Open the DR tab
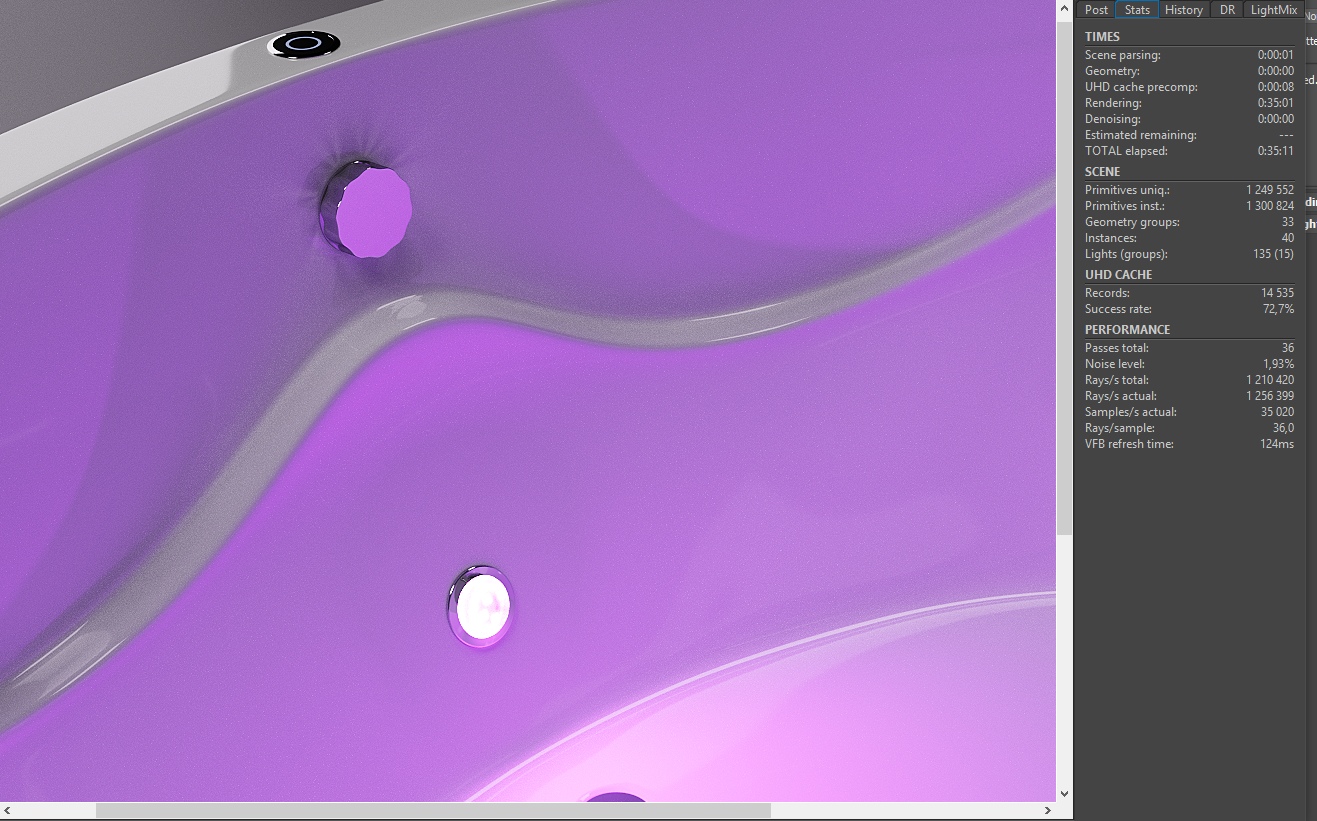 click(x=1227, y=10)
